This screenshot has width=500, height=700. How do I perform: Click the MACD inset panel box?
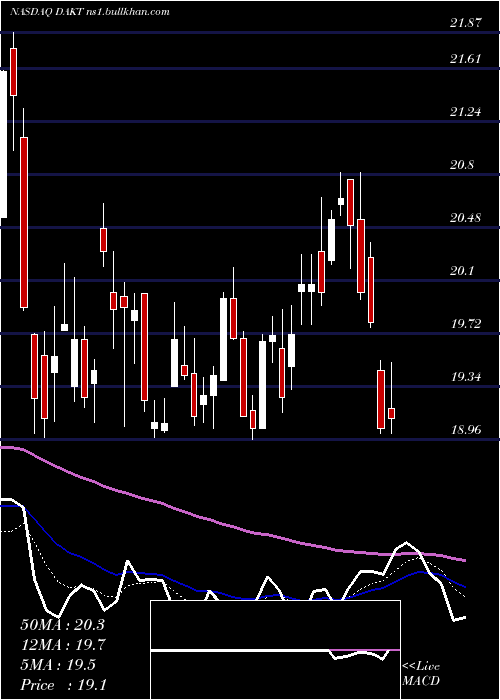(275, 650)
